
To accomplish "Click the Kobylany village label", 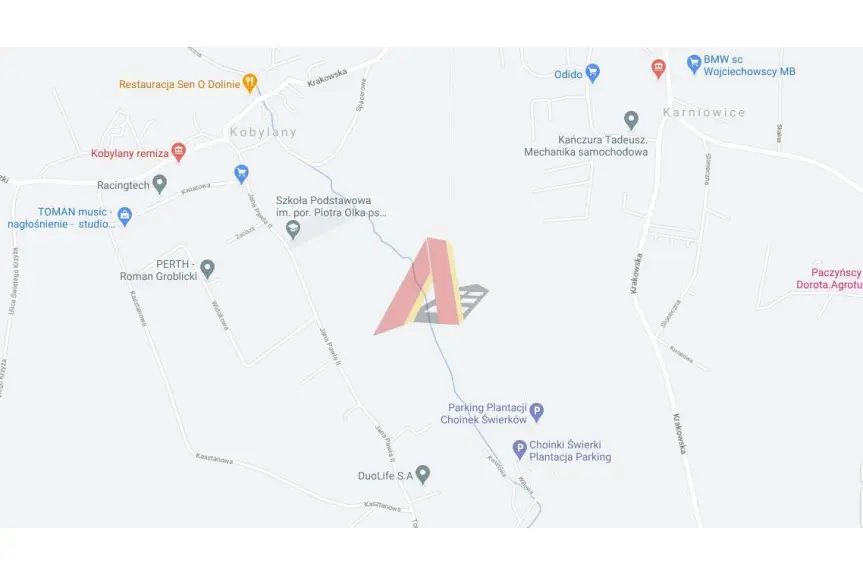I will [263, 132].
